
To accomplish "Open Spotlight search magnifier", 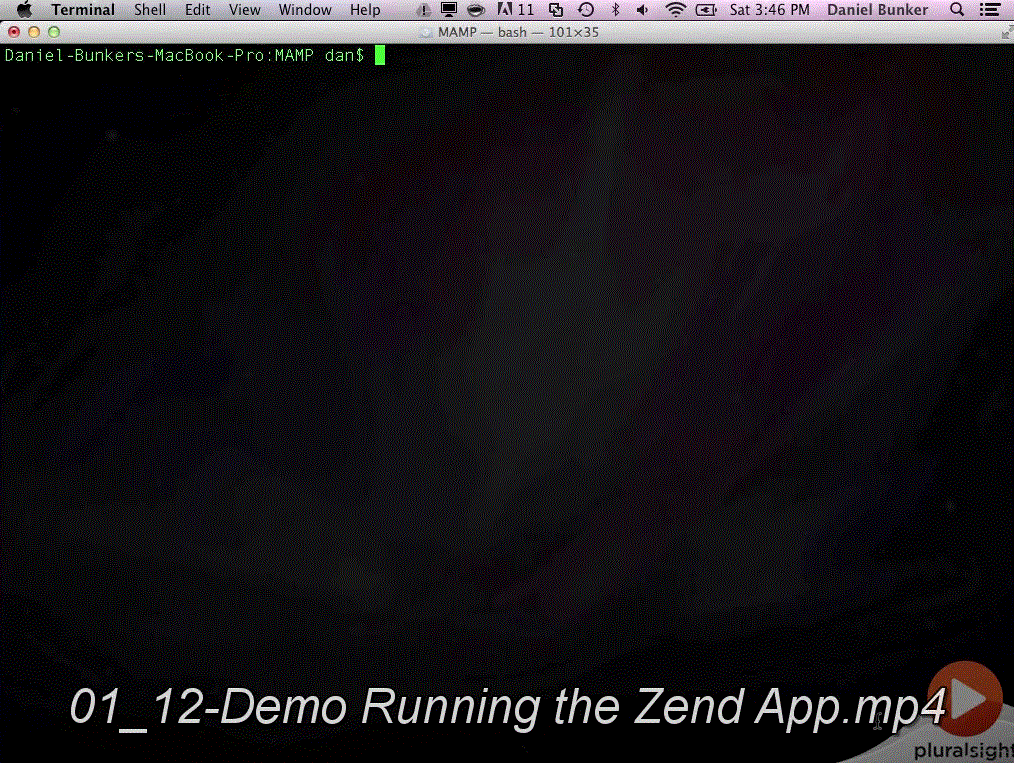I will (x=957, y=10).
